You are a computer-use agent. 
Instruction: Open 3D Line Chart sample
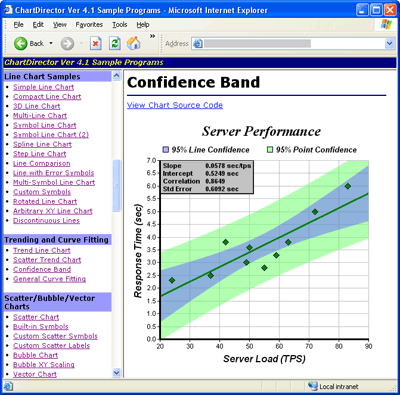37,106
